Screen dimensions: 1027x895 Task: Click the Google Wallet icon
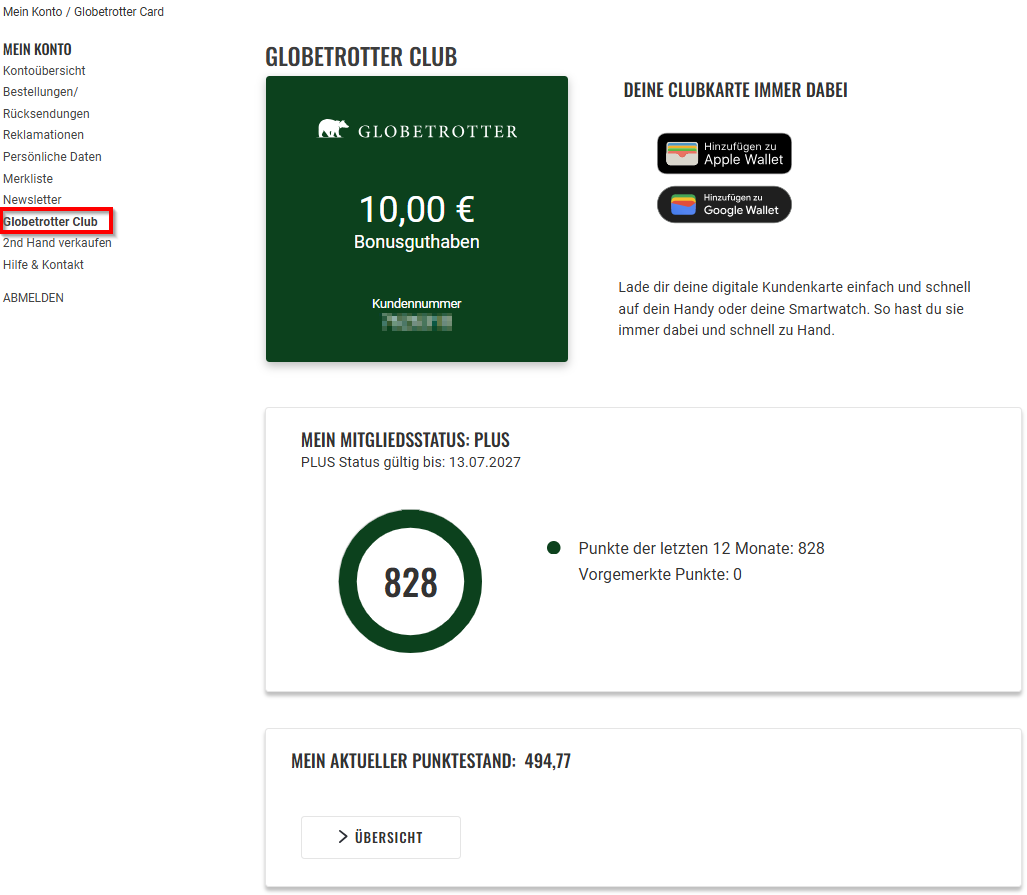(x=683, y=204)
